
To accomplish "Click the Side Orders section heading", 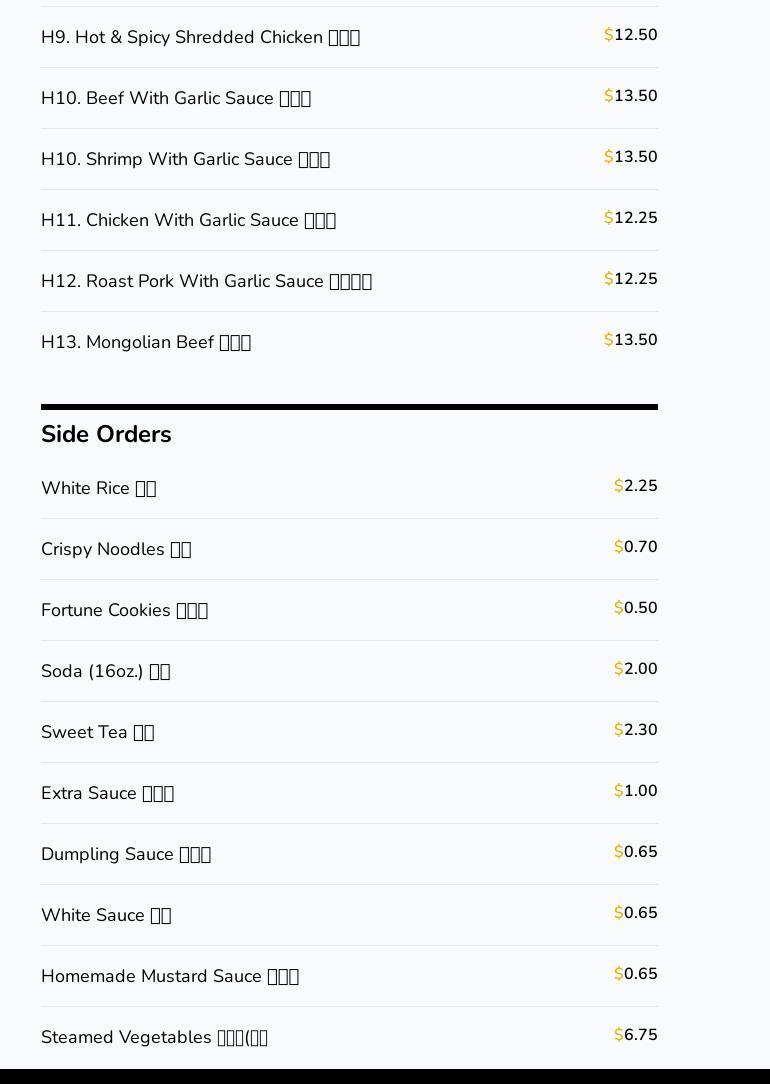I will coord(106,434).
